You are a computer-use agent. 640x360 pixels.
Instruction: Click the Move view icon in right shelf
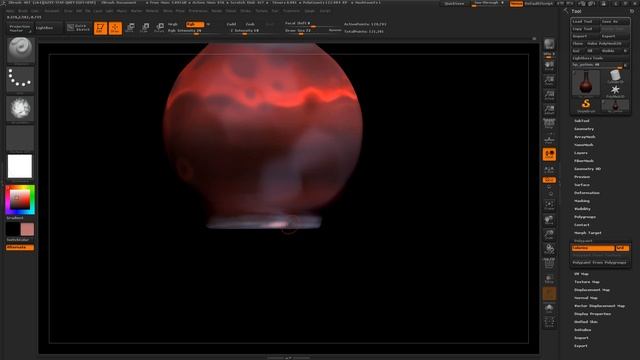549,220
